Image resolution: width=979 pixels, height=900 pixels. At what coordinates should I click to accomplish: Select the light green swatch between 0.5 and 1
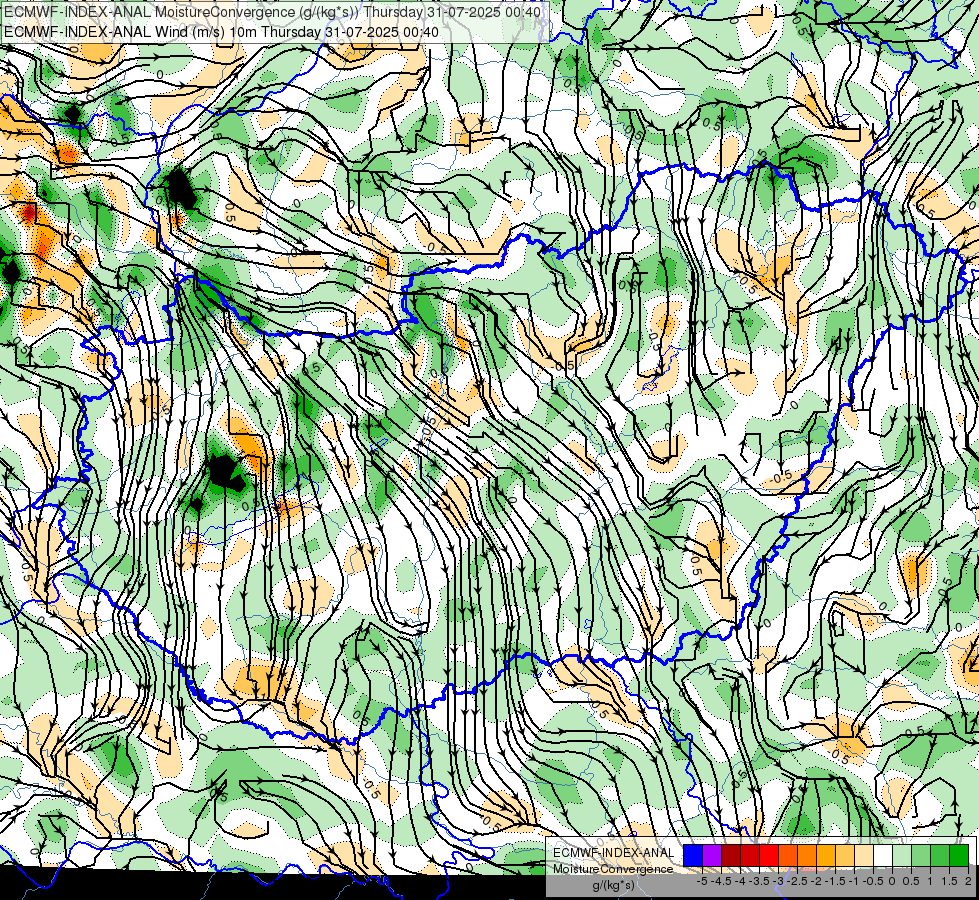click(921, 855)
